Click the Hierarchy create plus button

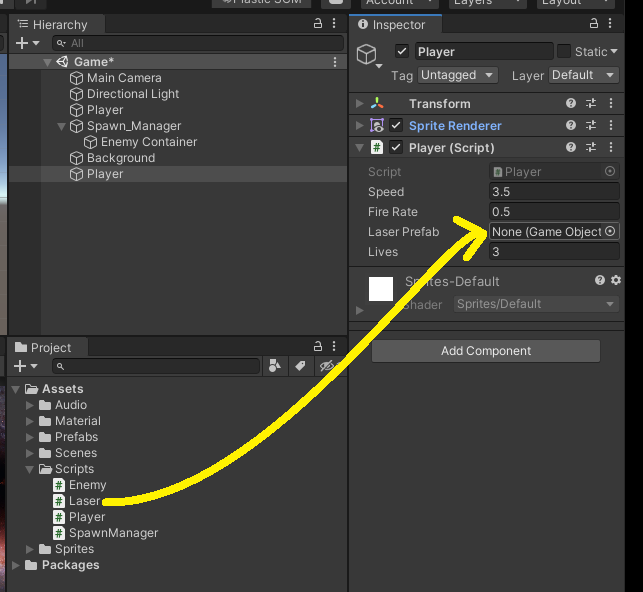click(22, 43)
